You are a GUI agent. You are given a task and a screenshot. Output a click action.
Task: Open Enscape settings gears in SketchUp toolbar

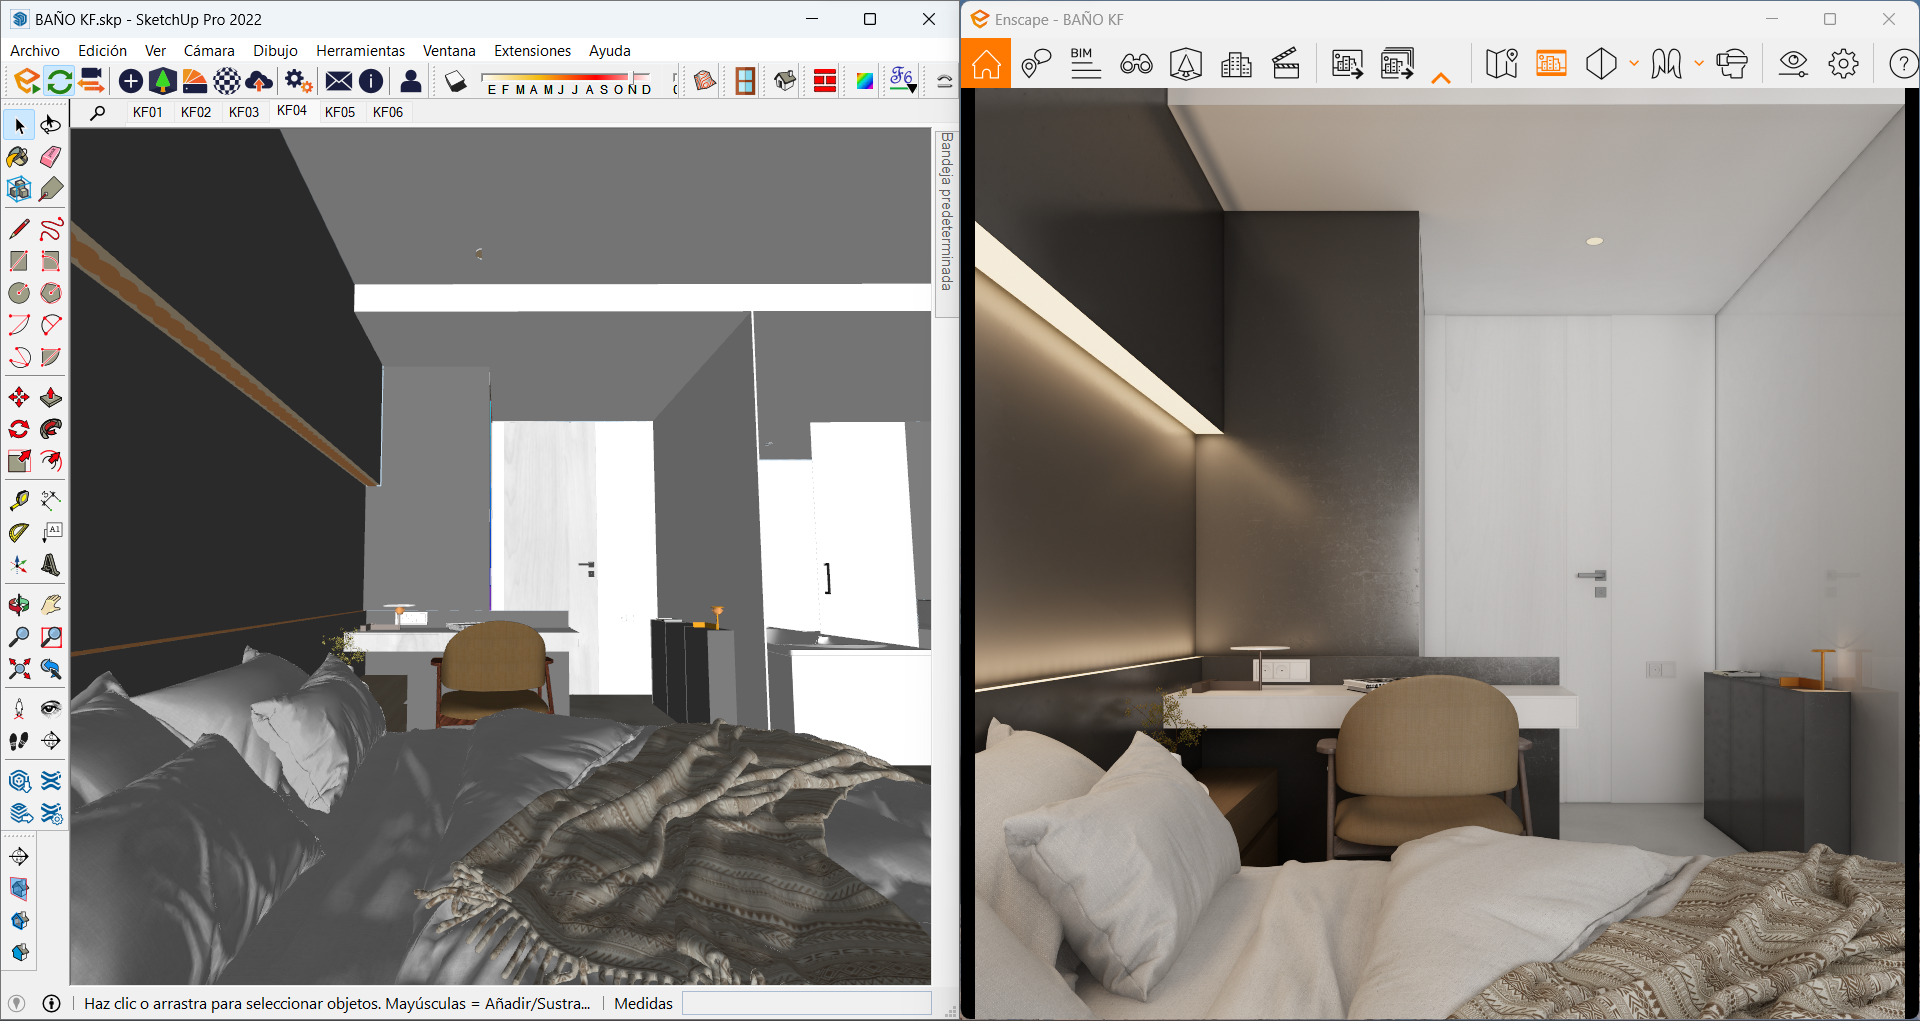tap(298, 81)
